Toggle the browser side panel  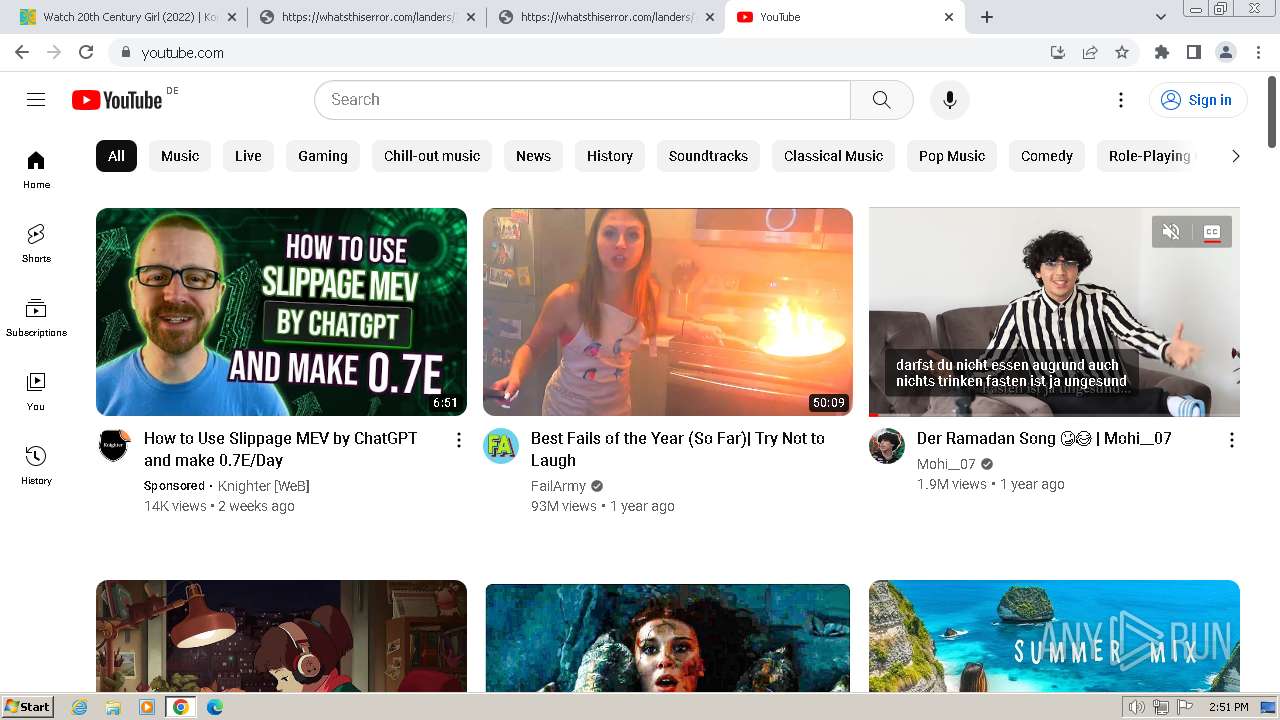click(x=1193, y=52)
